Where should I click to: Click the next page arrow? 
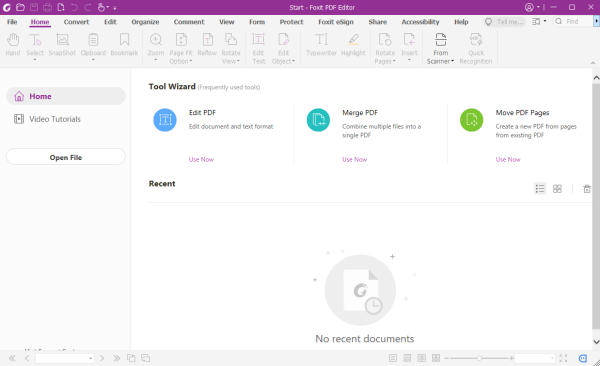pos(102,358)
